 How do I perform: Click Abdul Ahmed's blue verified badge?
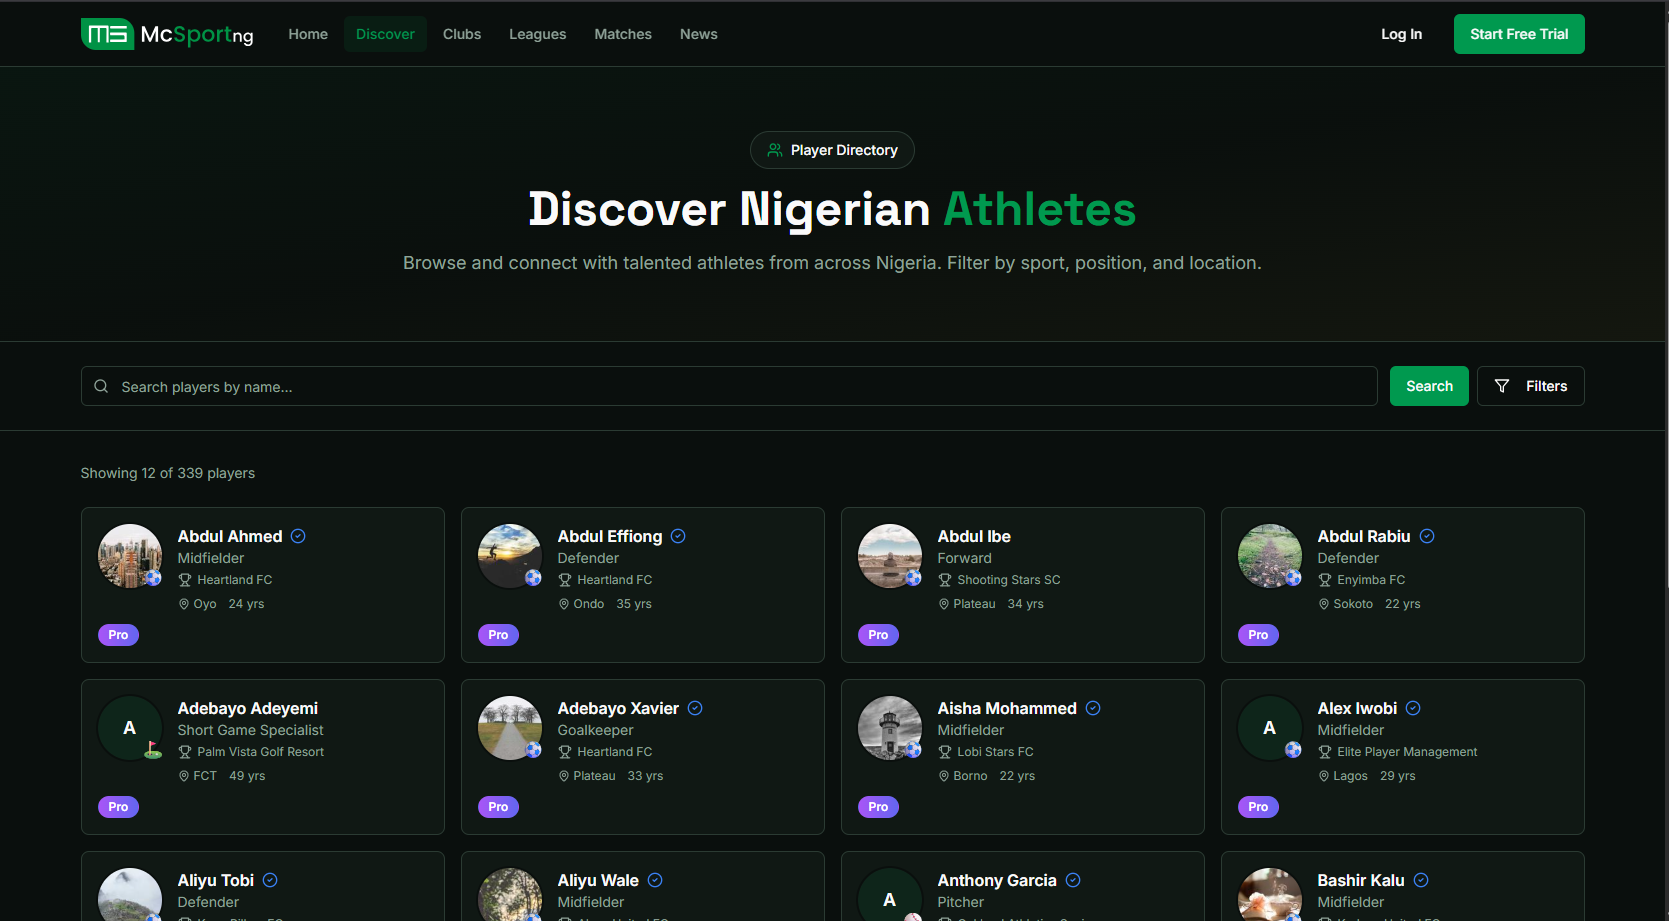pyautogui.click(x=297, y=536)
